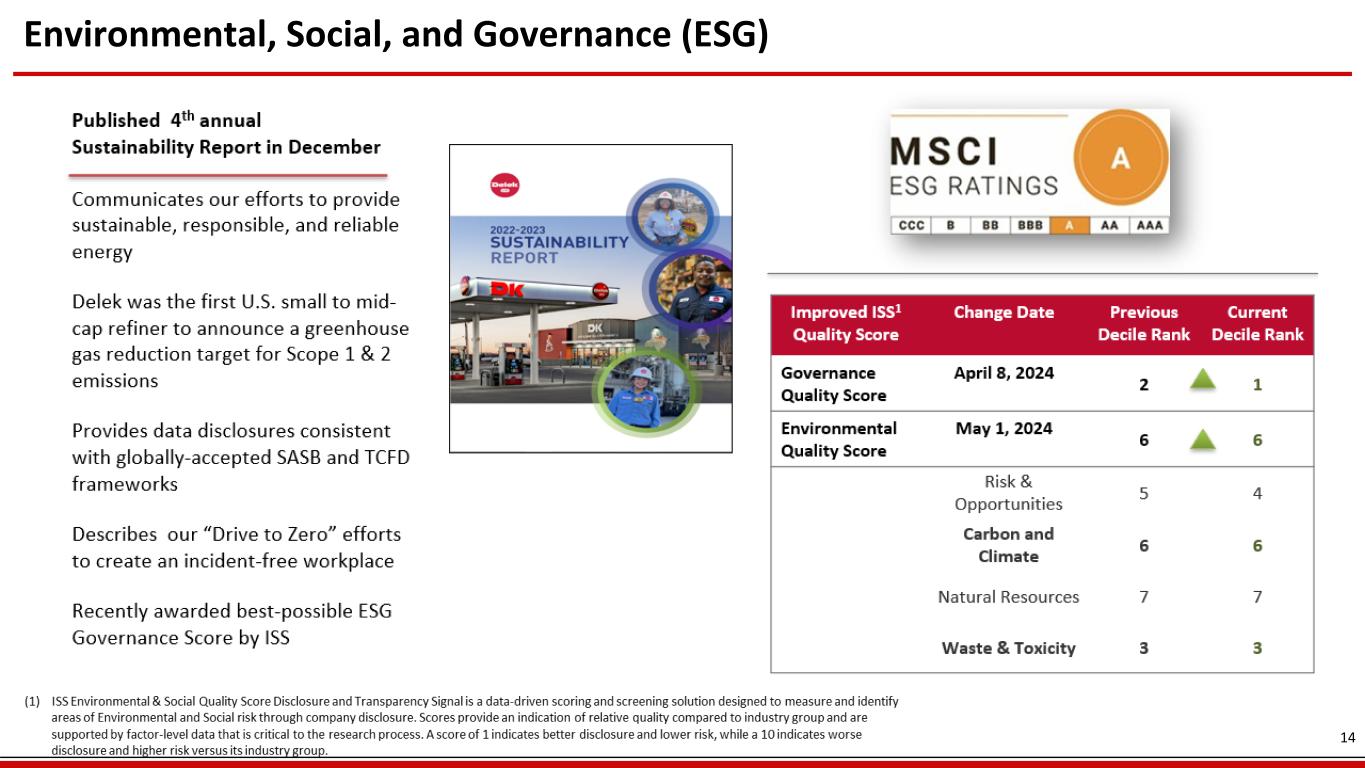Click green up arrow in Governance row
The height and width of the screenshot is (768, 1365).
1205,381
